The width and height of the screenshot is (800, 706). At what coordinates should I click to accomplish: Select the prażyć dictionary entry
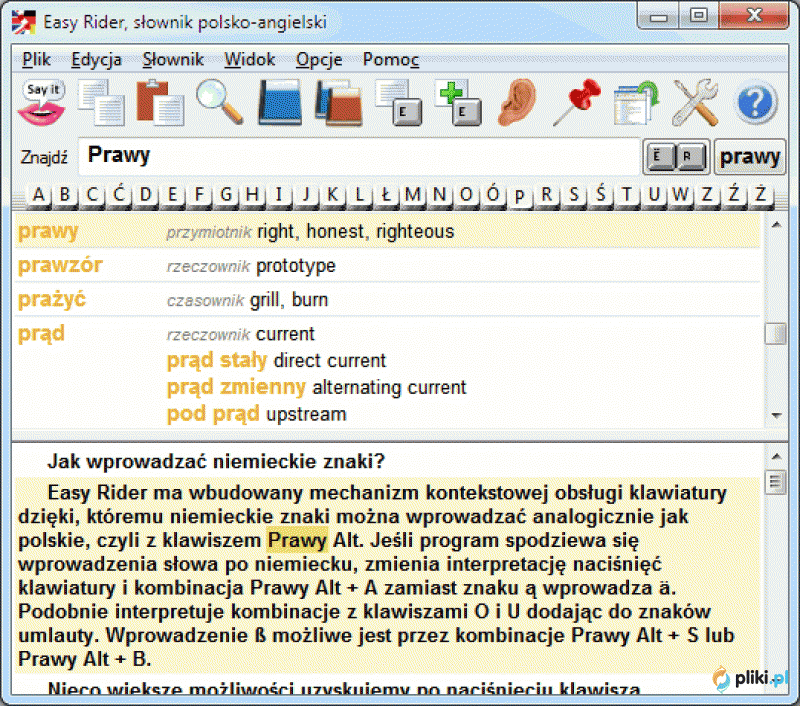(x=388, y=300)
